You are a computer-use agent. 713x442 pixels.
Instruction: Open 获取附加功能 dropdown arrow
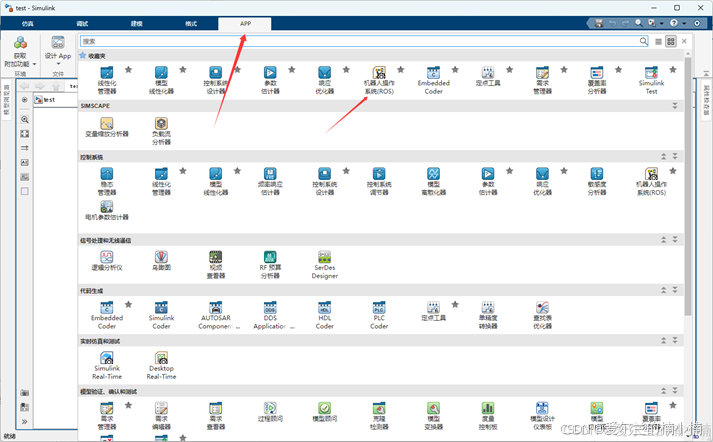click(35, 64)
